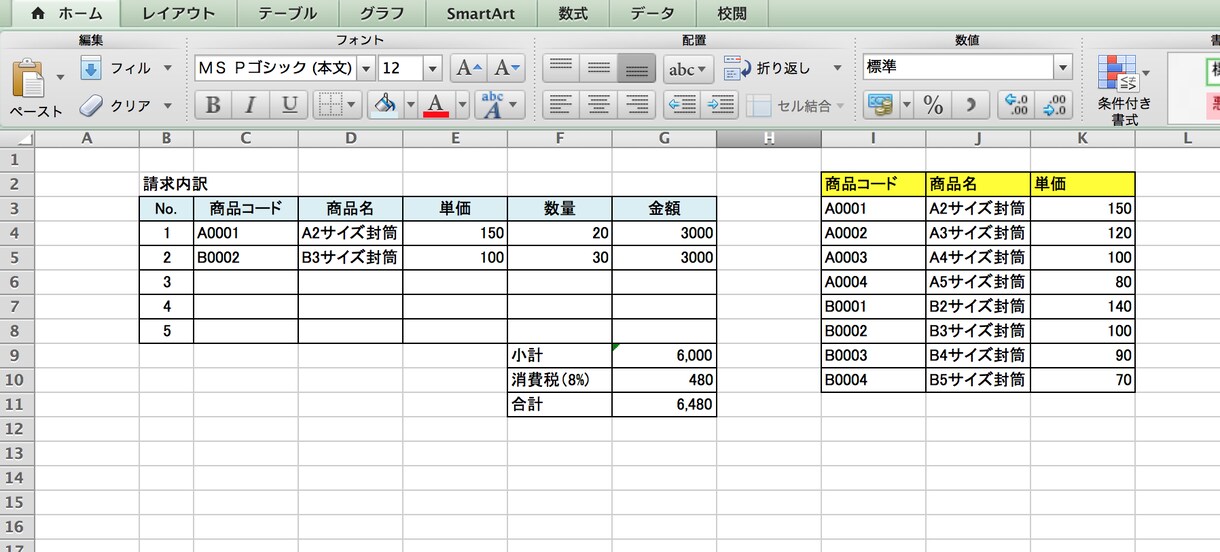The image size is (1220, 552).
Task: Toggle Italic formatting
Action: 250,104
